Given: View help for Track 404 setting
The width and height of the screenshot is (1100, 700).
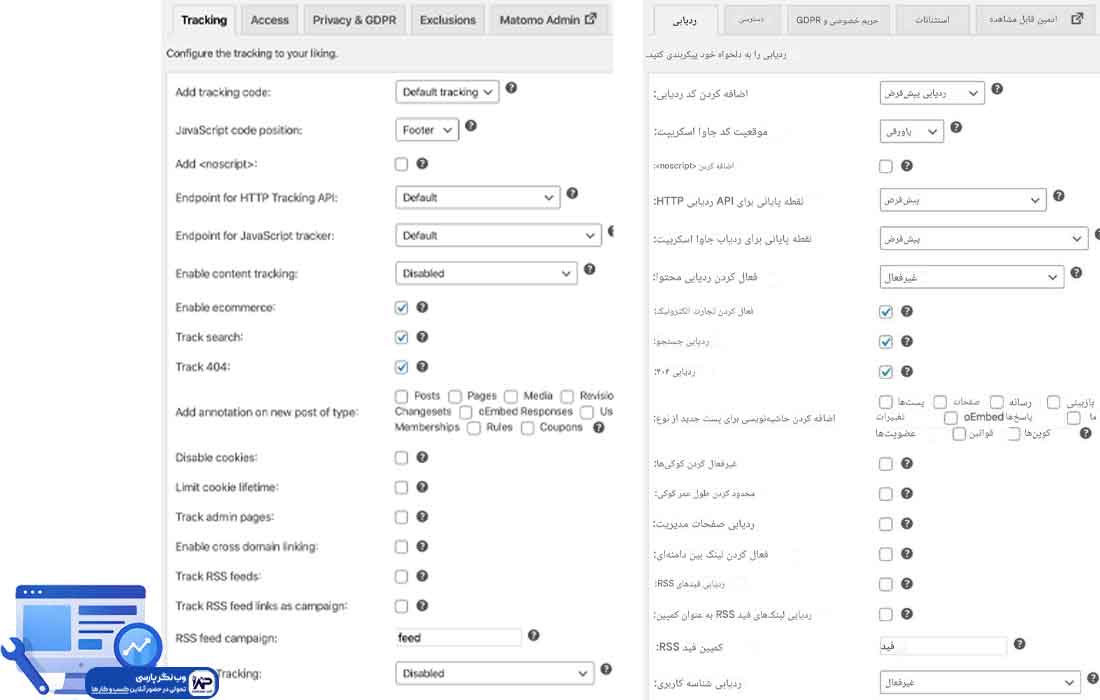Looking at the screenshot, I should point(421,367).
